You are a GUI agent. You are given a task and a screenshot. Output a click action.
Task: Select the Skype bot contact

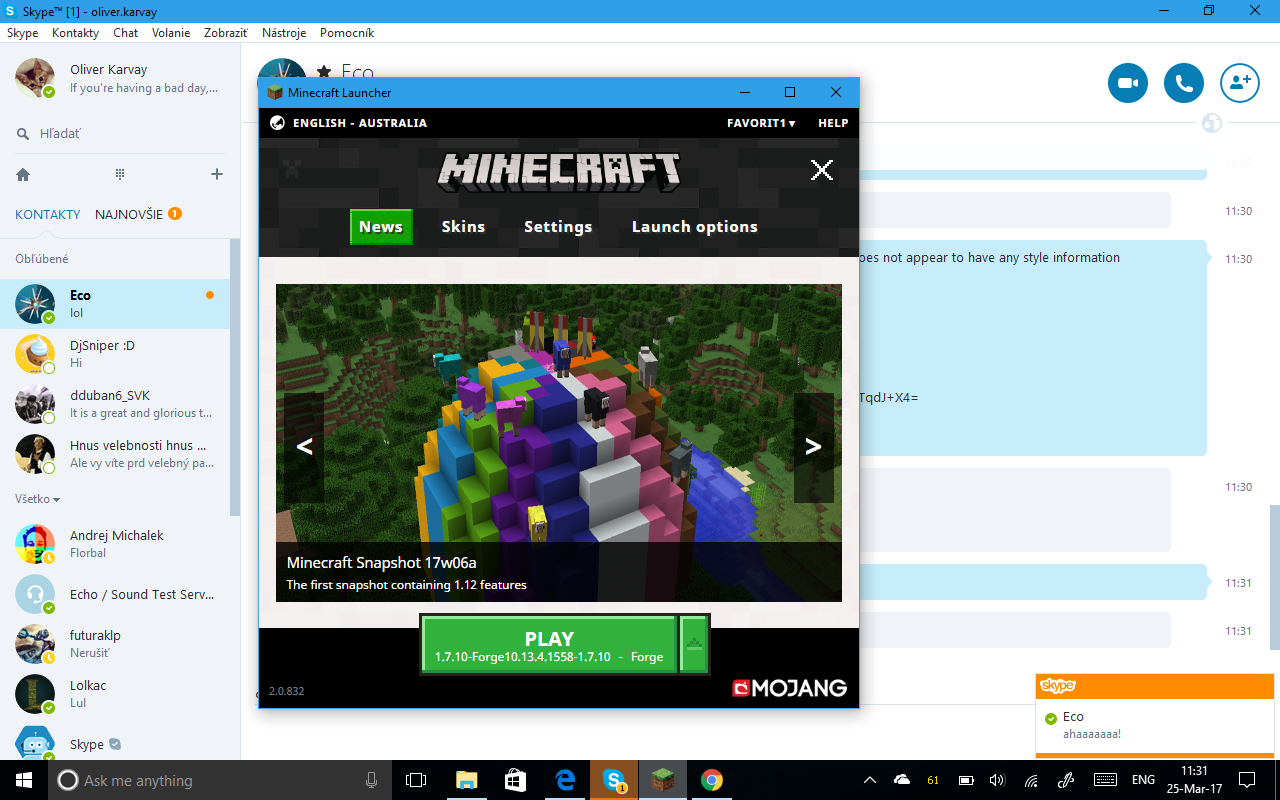pos(115,744)
